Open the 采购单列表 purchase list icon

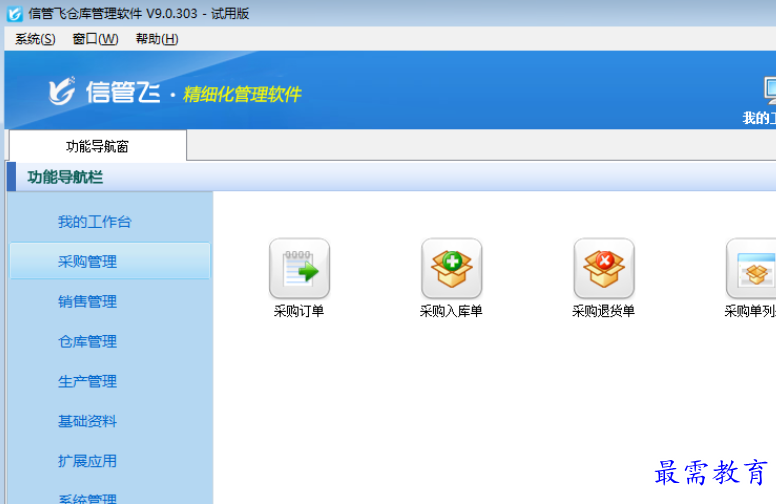pyautogui.click(x=751, y=268)
